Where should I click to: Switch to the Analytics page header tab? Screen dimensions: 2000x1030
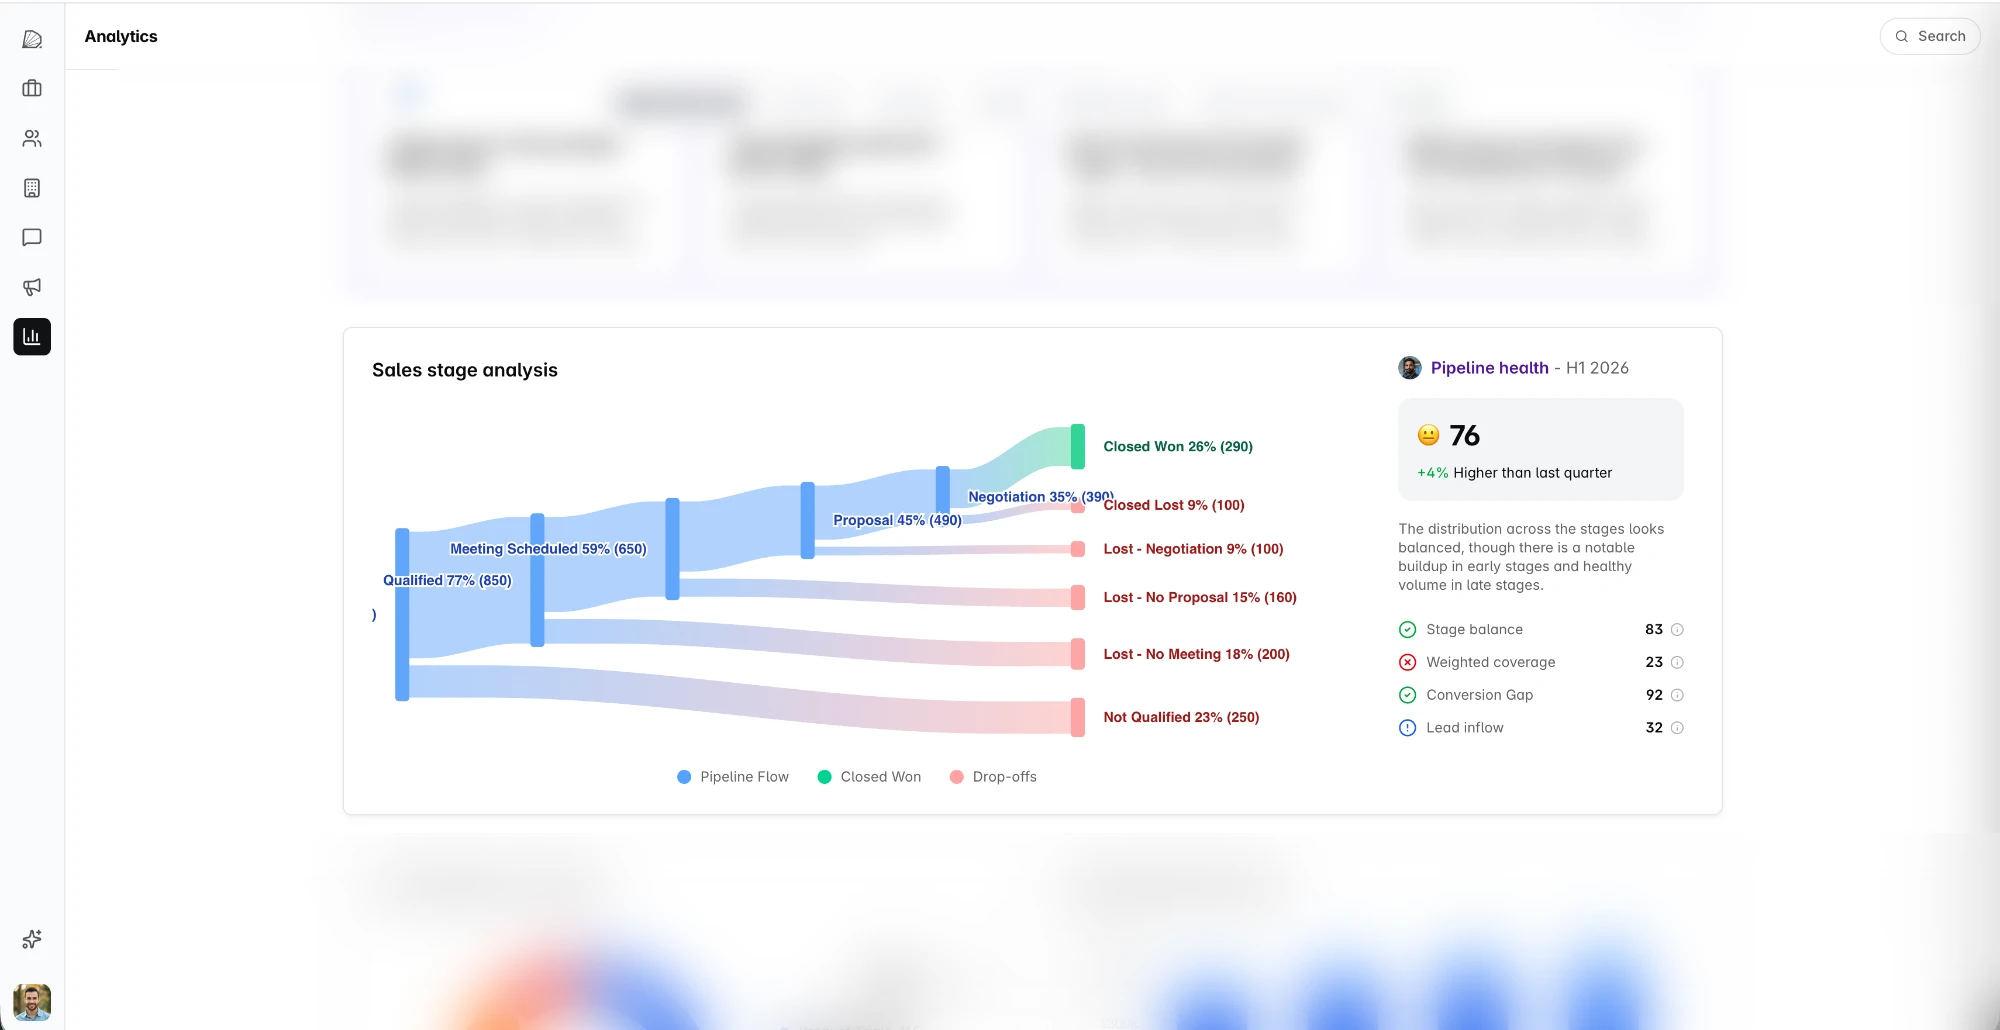120,36
